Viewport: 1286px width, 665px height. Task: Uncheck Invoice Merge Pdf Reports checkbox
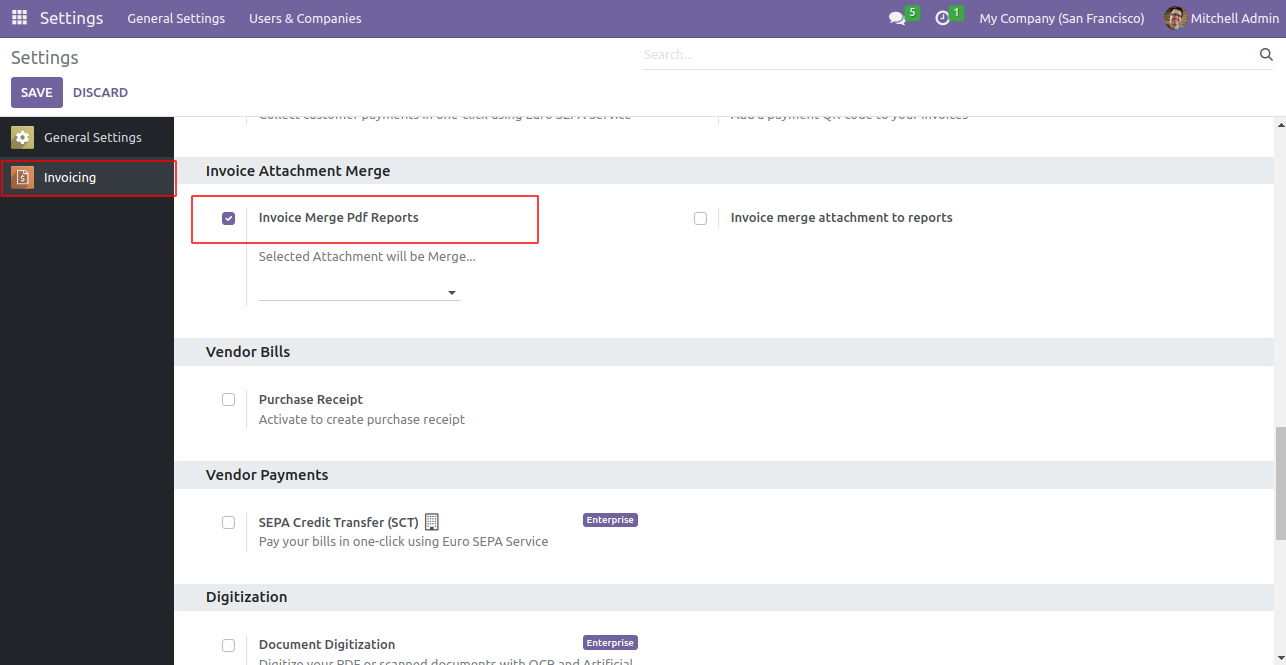coord(228,218)
